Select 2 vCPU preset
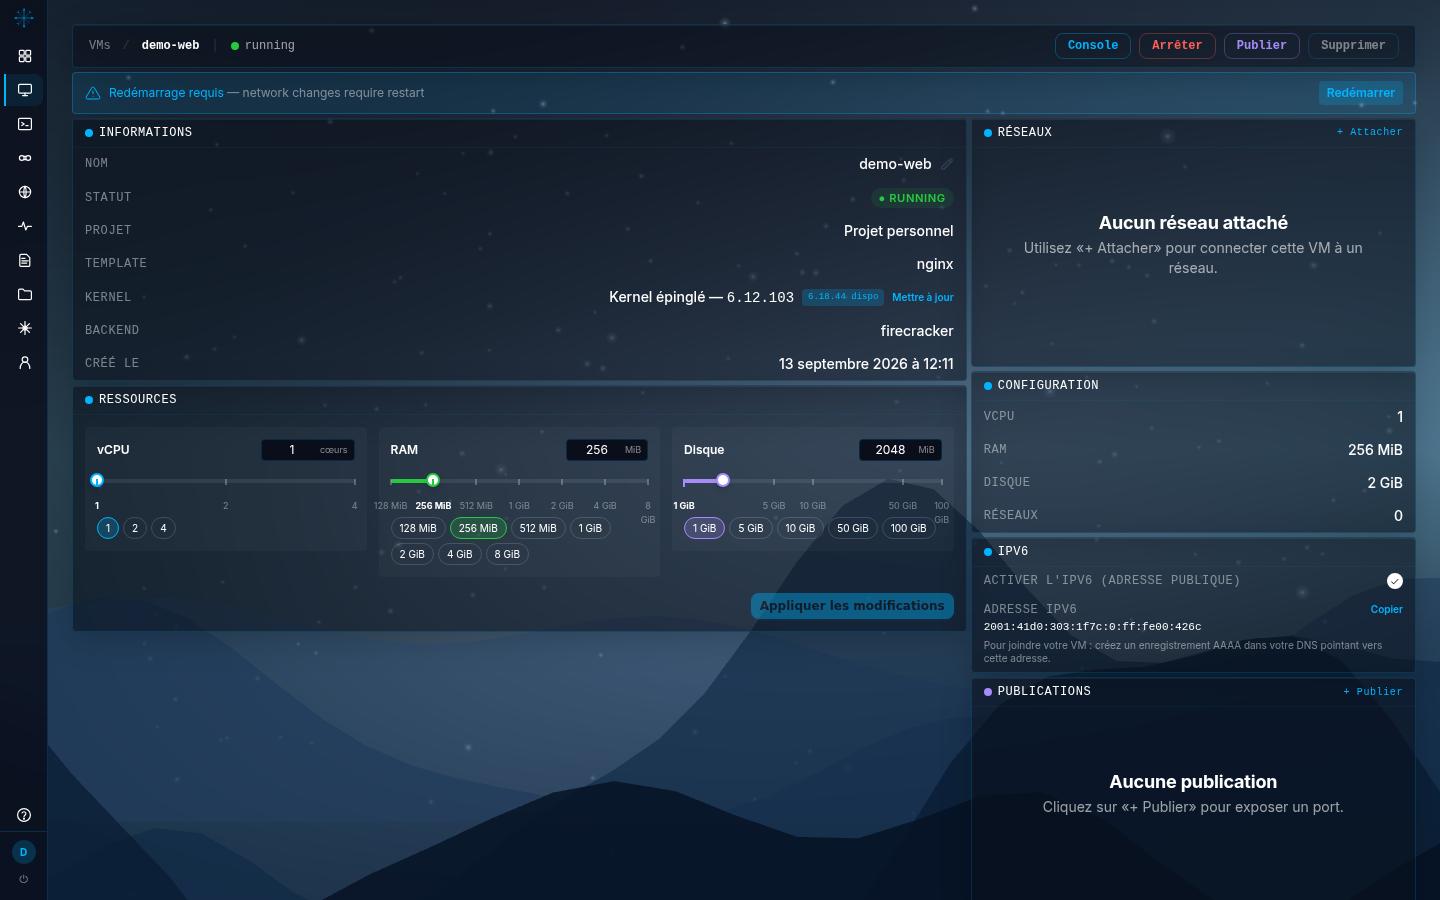 (135, 528)
